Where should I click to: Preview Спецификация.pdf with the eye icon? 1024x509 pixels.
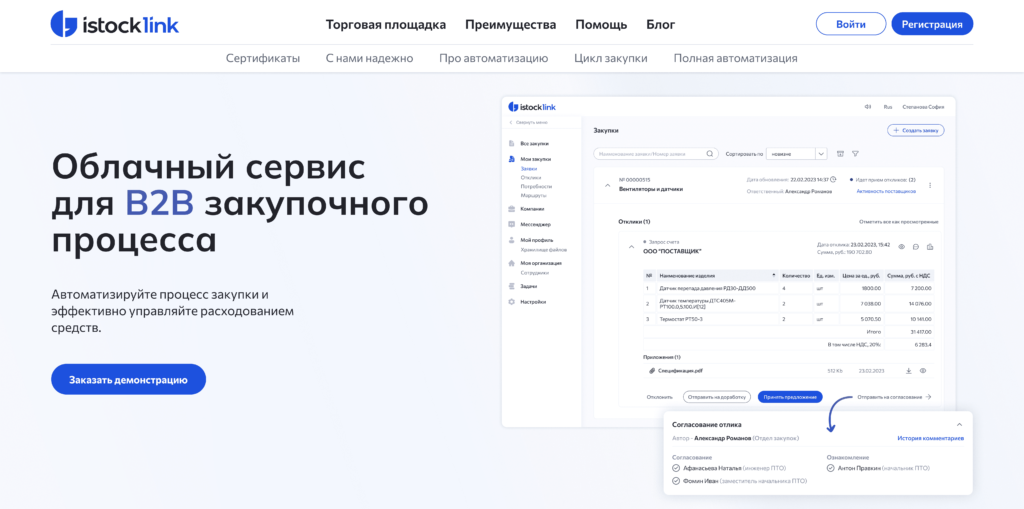coord(923,370)
